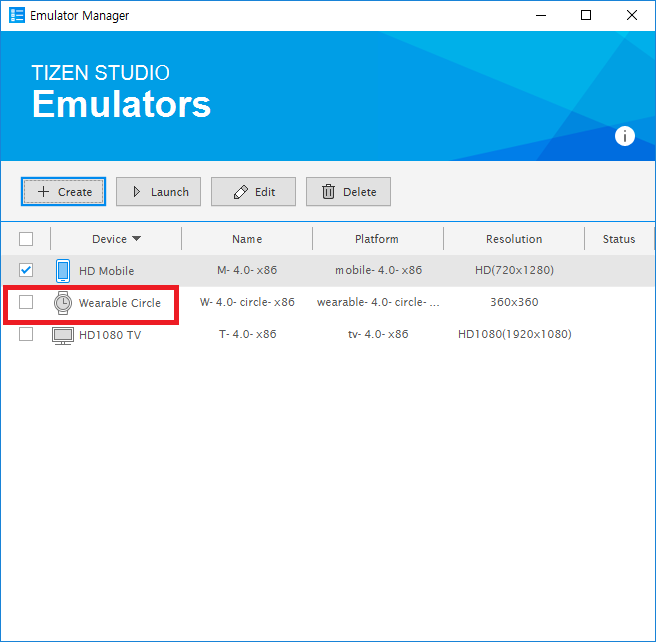Click the Name column header
This screenshot has width=656, height=642.
click(x=247, y=239)
